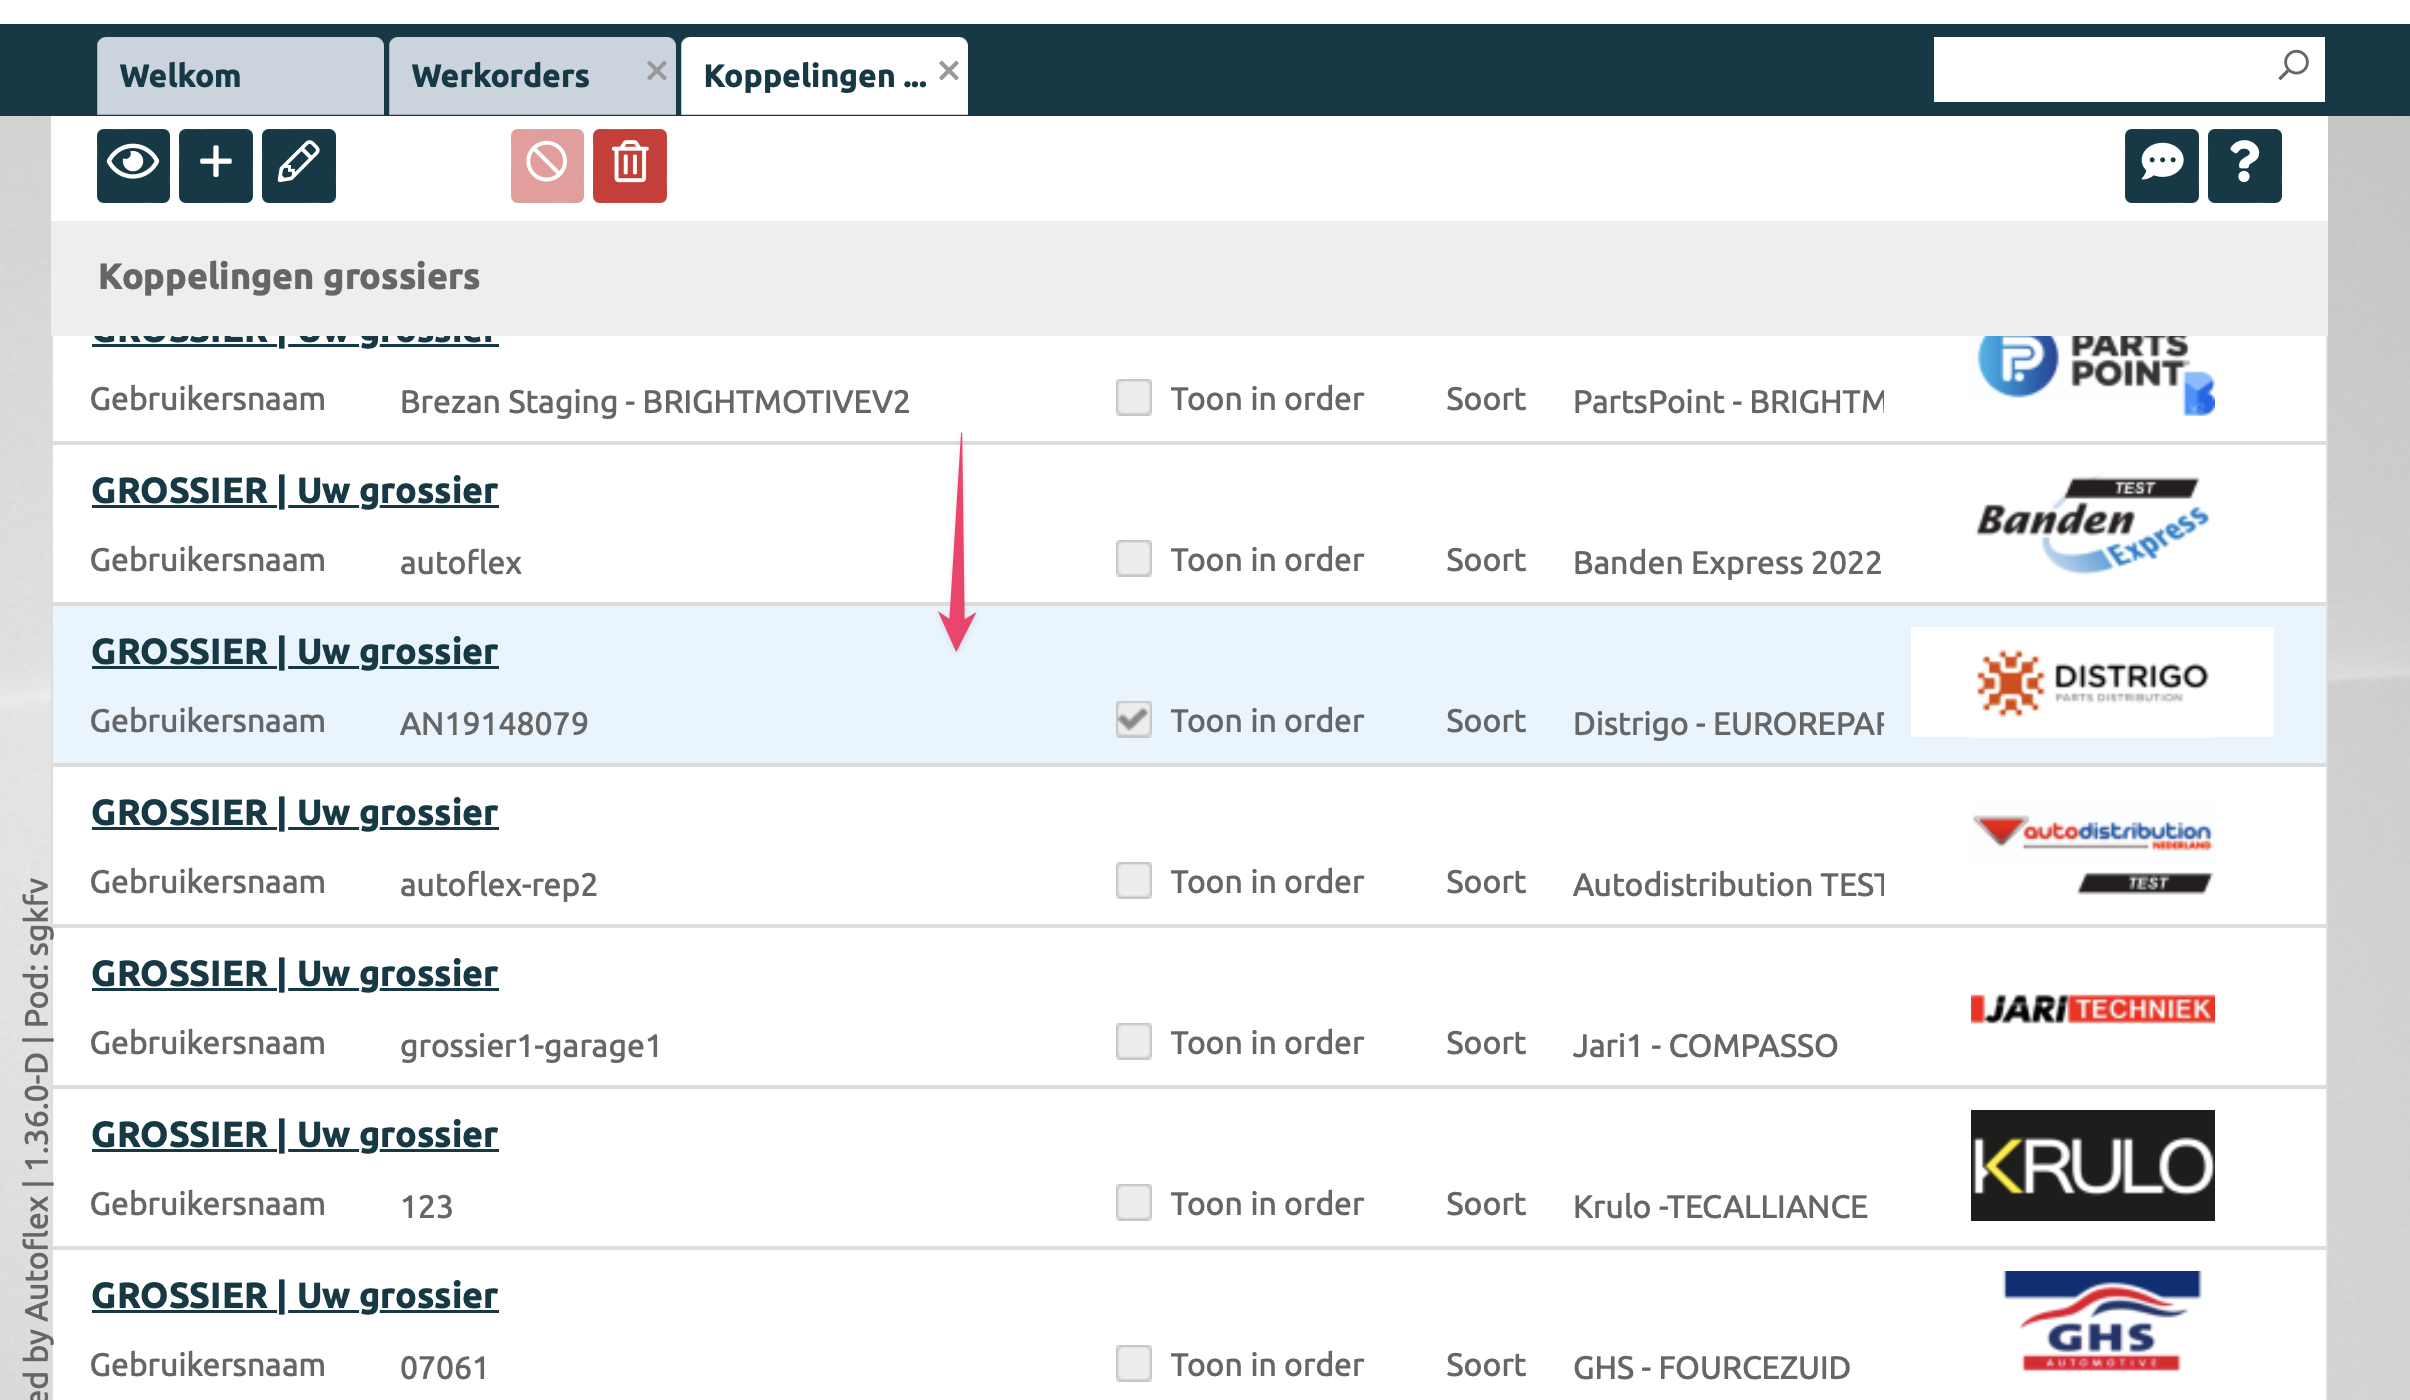Enable Toon in order for Banden Express
Image resolution: width=2410 pixels, height=1400 pixels.
1133,559
